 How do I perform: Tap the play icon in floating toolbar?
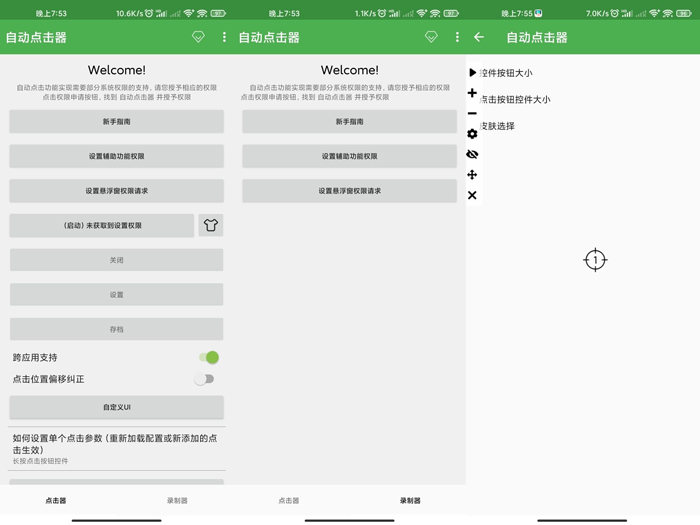click(473, 73)
